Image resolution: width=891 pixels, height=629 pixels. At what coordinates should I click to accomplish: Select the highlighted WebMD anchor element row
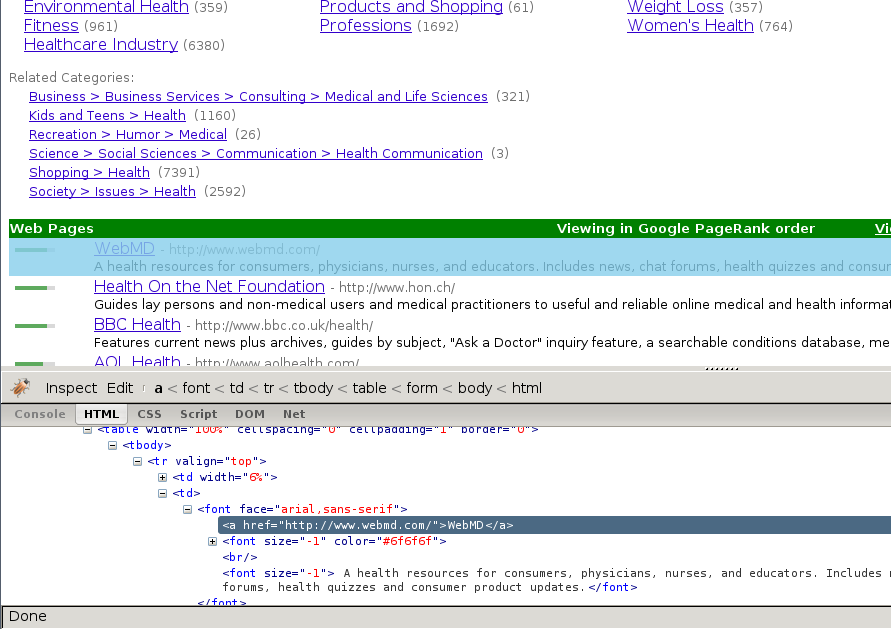click(367, 525)
